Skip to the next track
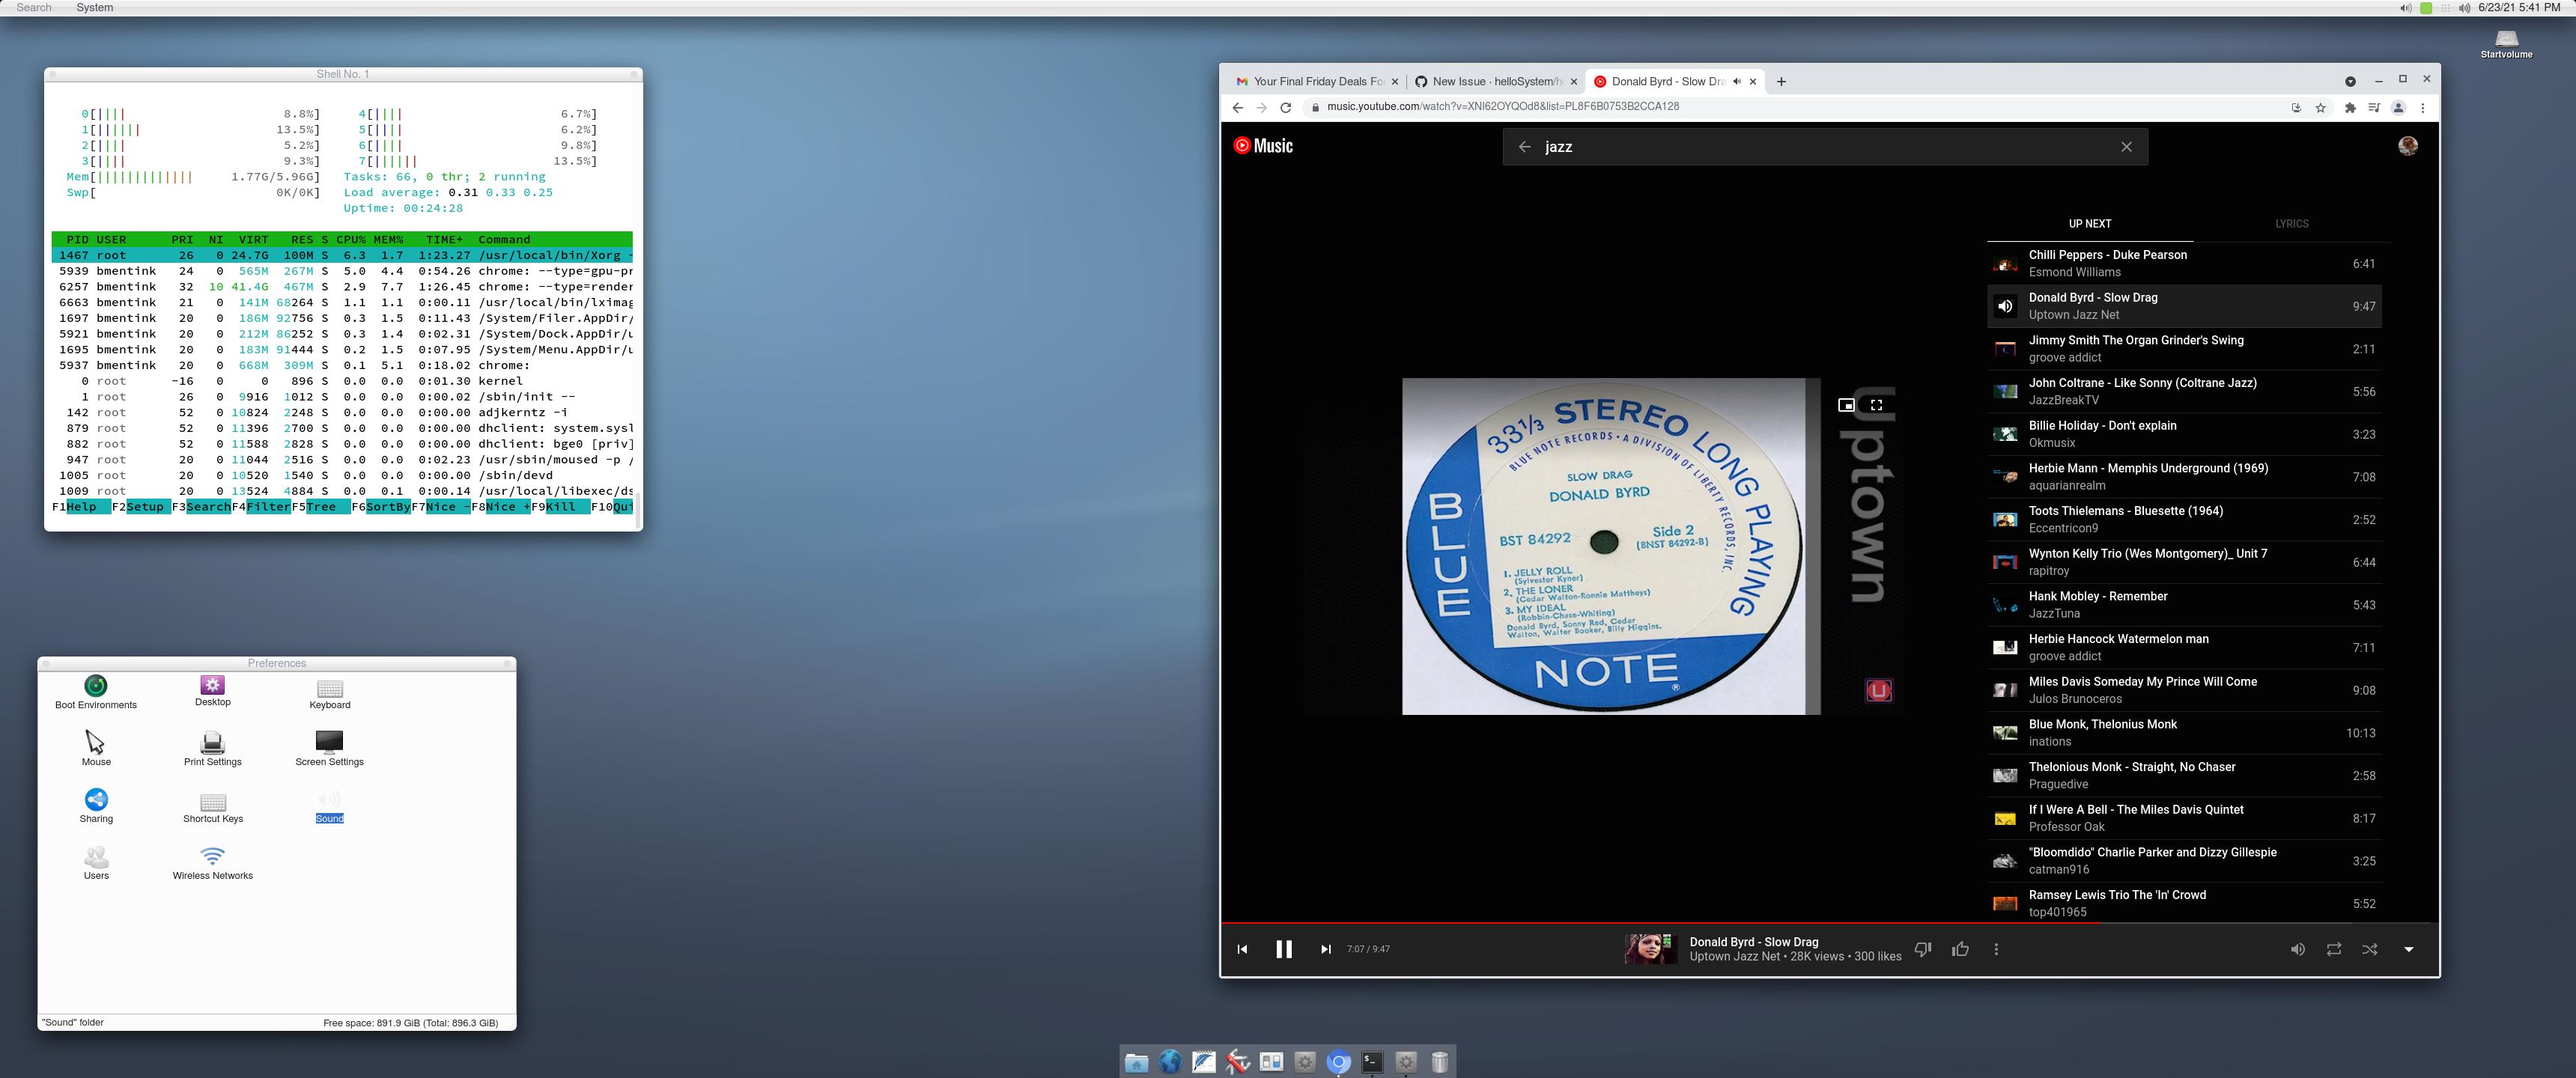The height and width of the screenshot is (1078, 2576). click(x=1326, y=949)
